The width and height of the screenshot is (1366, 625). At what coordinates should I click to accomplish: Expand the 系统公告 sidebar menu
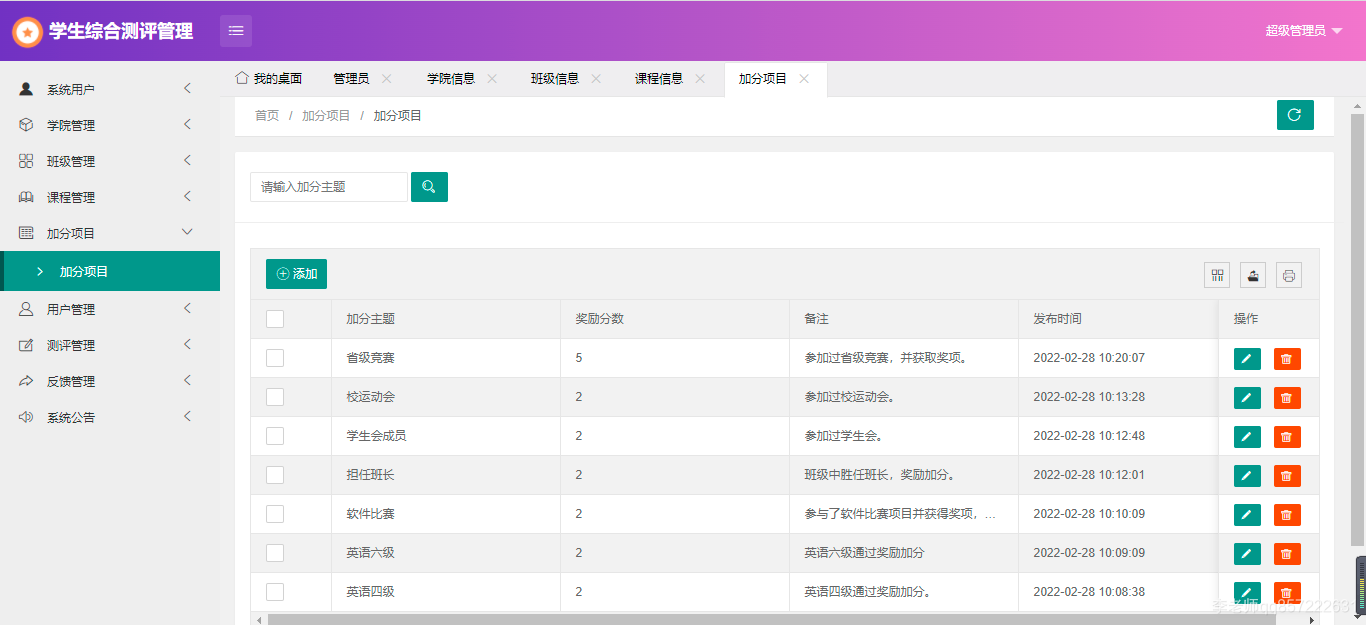coord(110,417)
